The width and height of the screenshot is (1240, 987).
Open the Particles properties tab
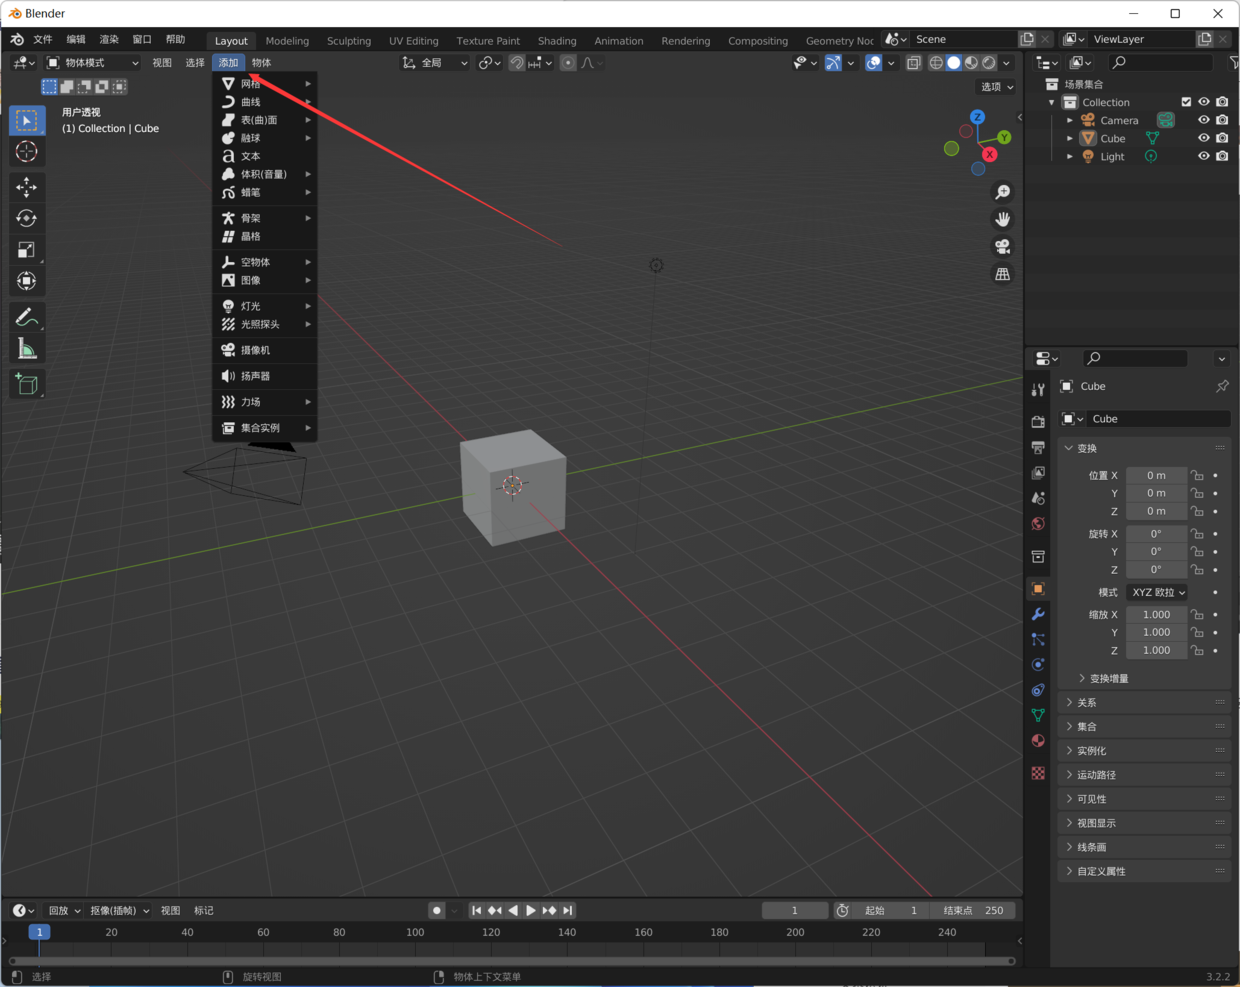click(x=1038, y=639)
